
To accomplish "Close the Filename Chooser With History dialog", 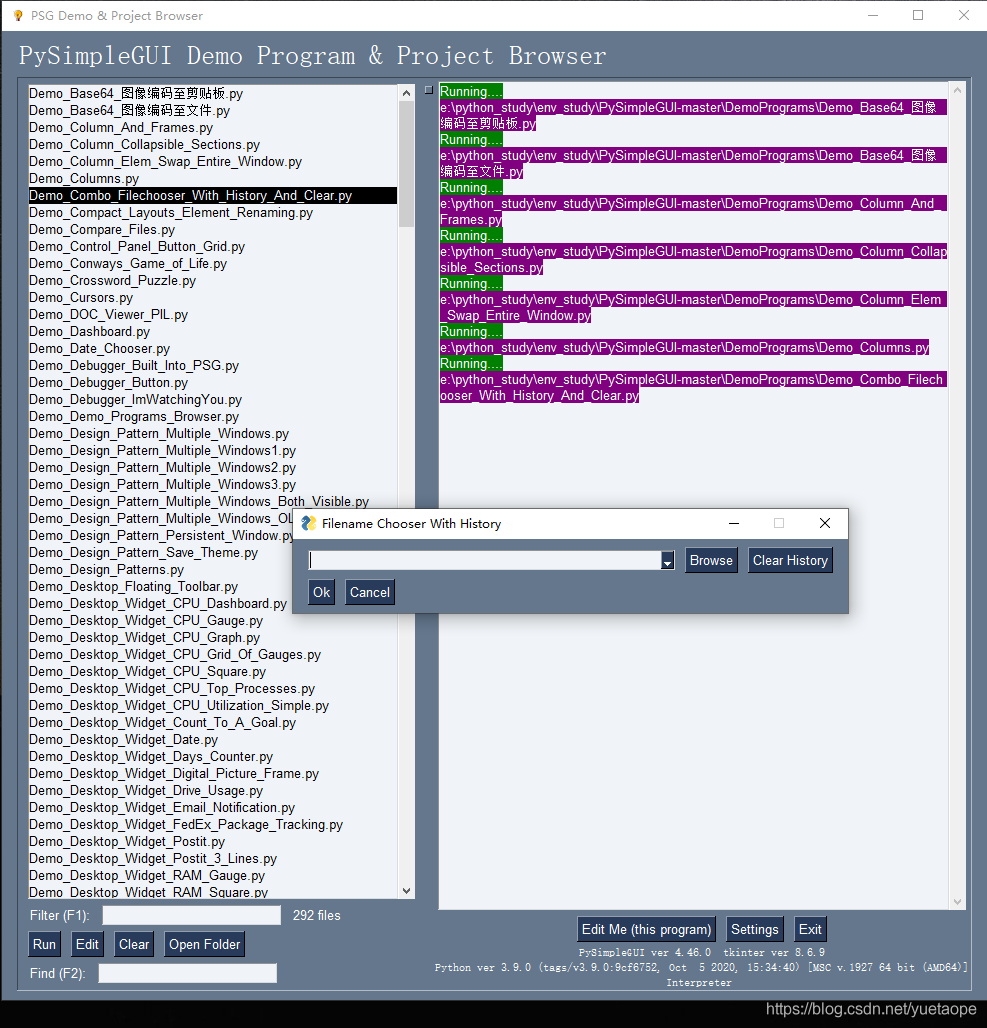I will (825, 523).
